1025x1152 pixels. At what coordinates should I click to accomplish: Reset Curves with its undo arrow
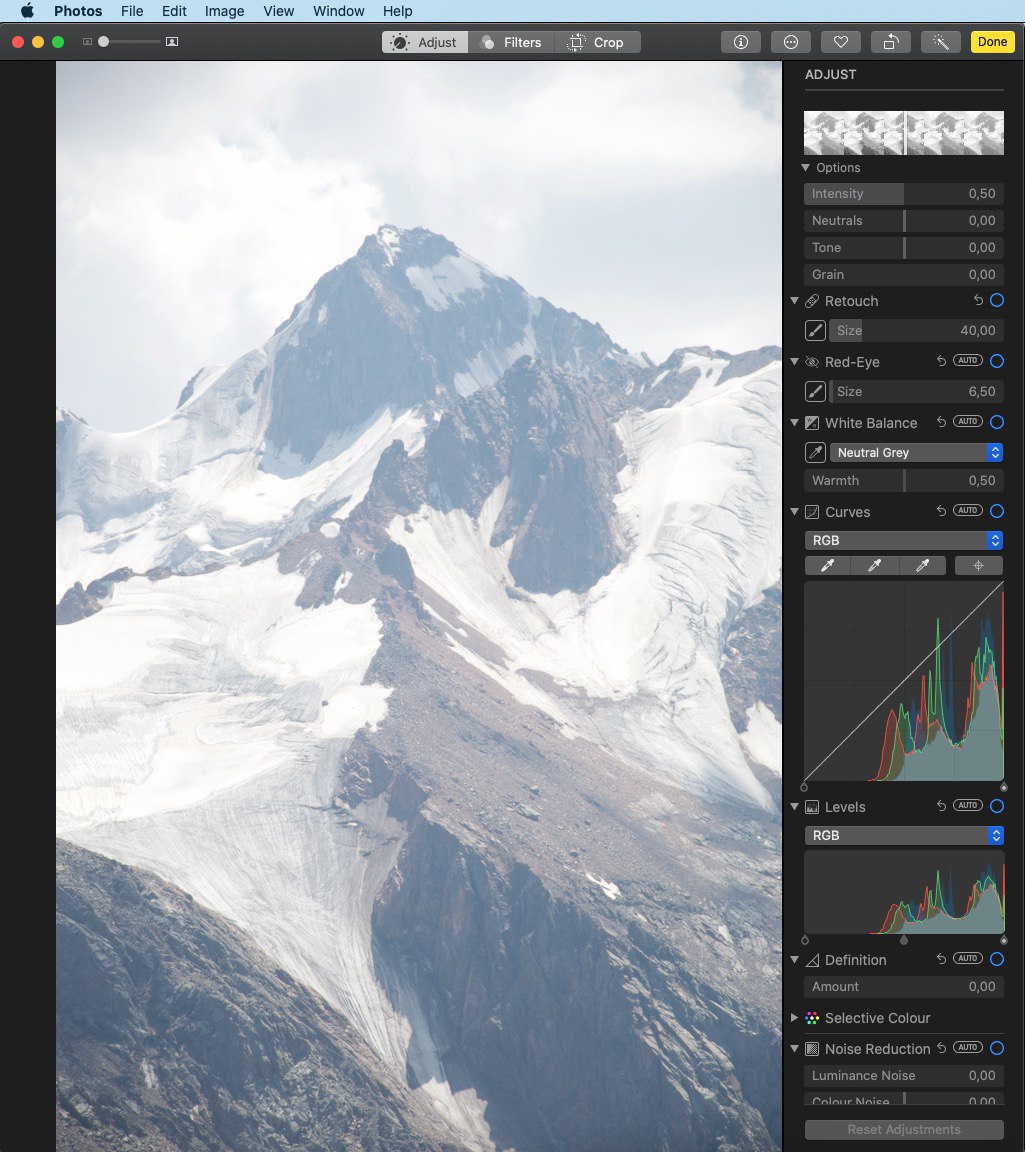click(x=941, y=511)
